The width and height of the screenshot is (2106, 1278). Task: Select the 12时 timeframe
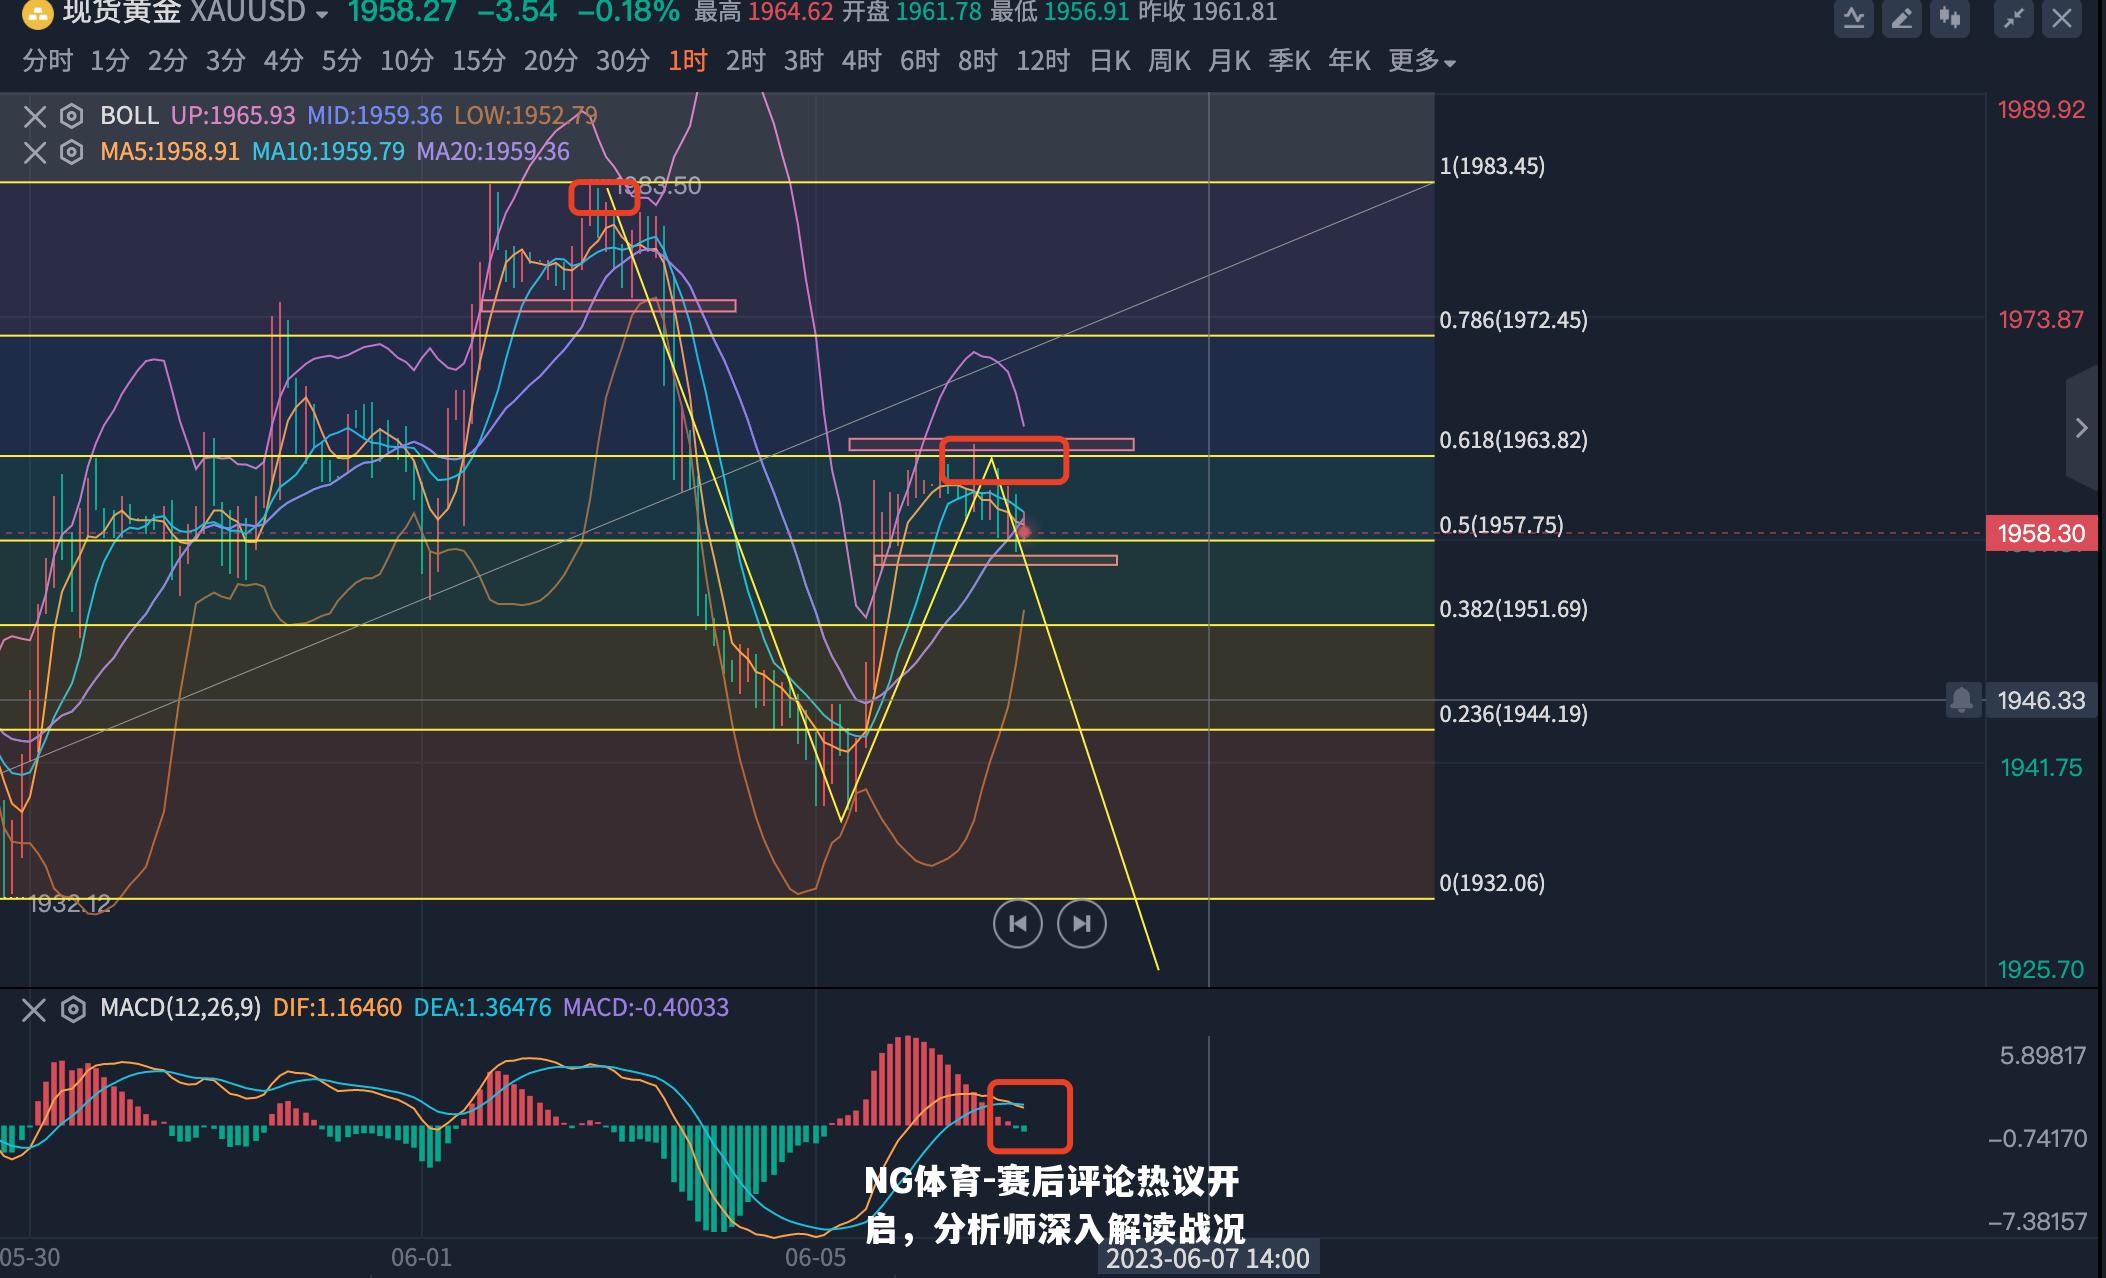pyautogui.click(x=1043, y=61)
